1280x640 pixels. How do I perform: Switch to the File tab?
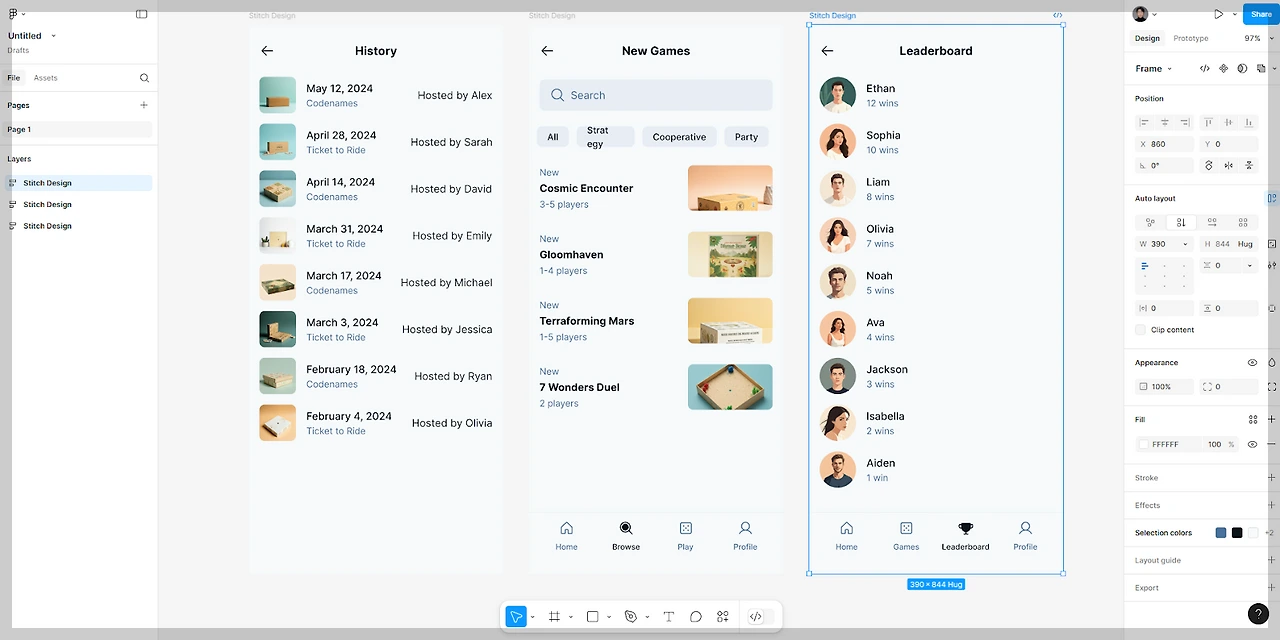pos(14,78)
